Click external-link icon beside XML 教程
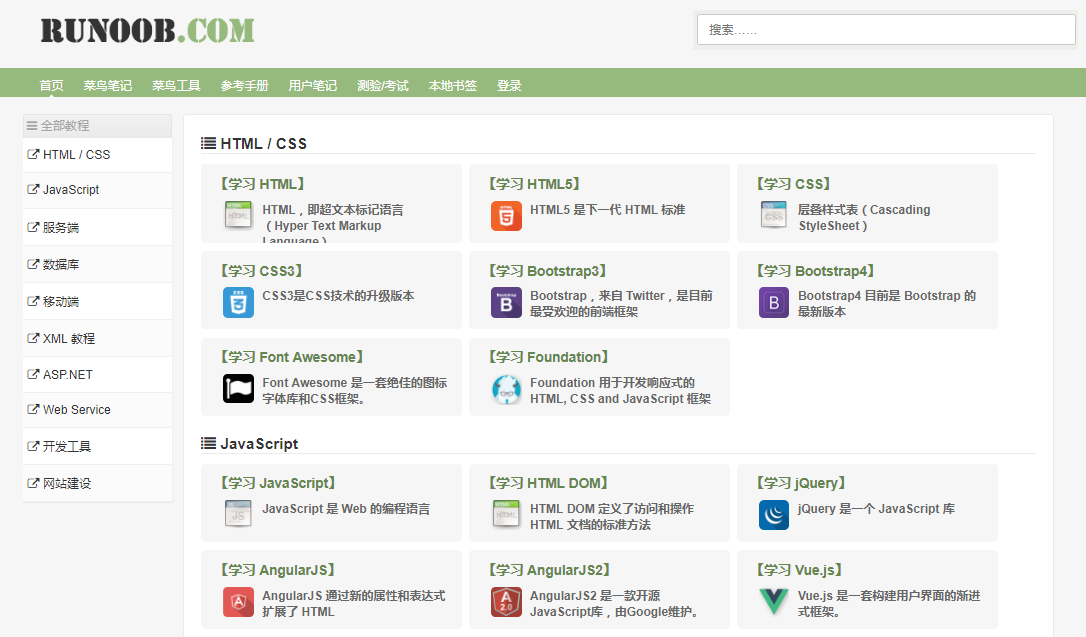 pos(33,338)
